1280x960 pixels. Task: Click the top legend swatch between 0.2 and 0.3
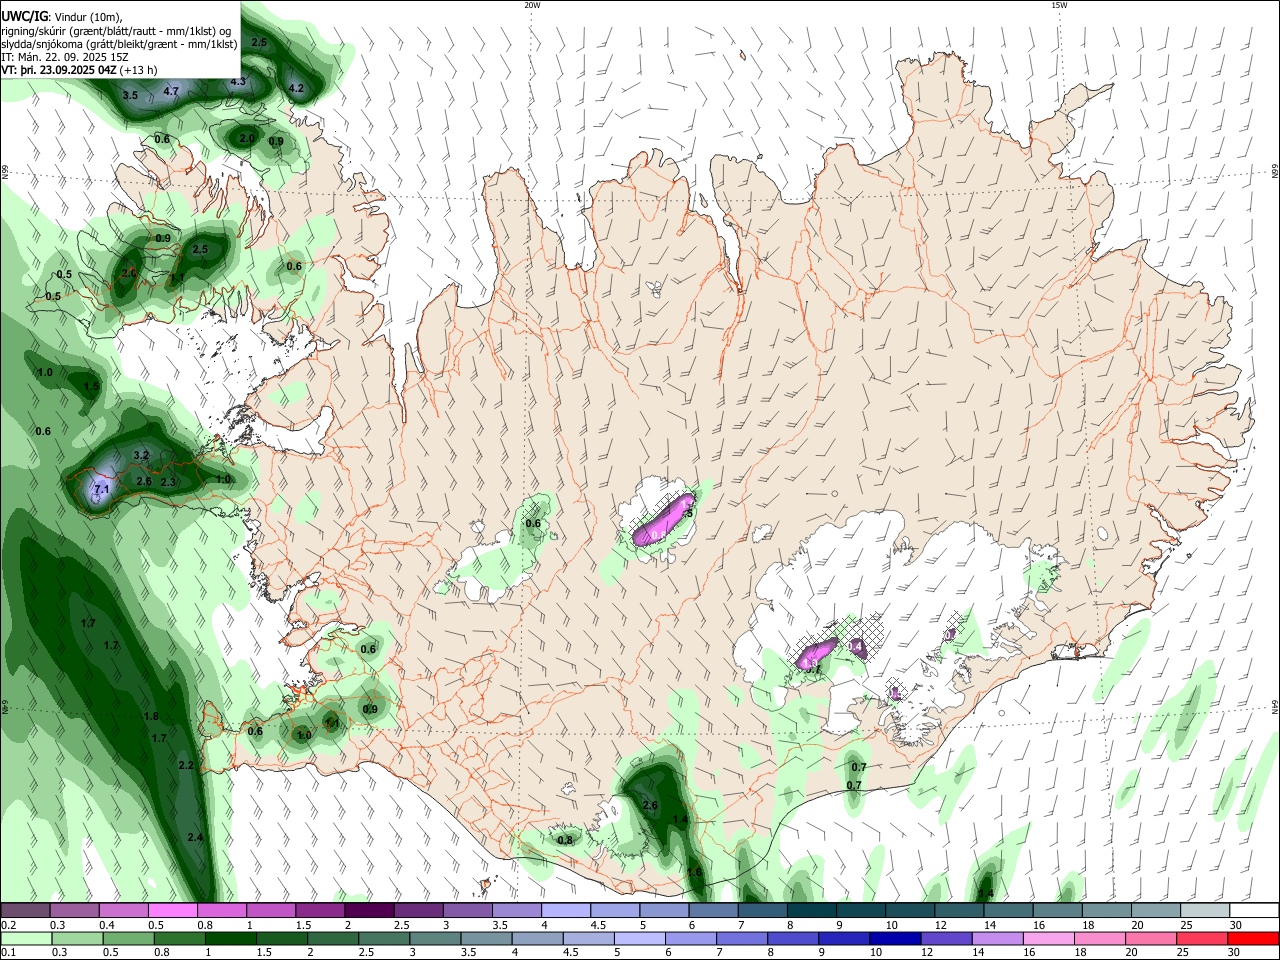coord(26,911)
